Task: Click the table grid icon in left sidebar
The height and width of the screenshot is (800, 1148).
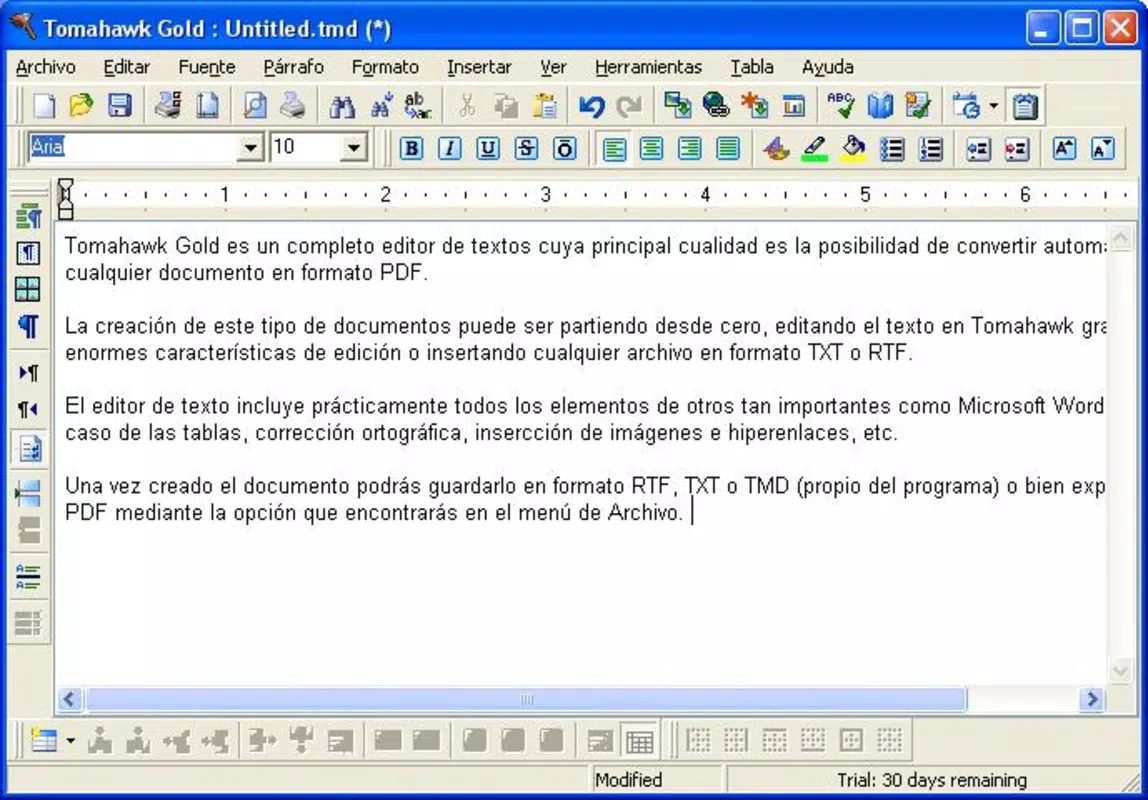Action: [x=28, y=290]
